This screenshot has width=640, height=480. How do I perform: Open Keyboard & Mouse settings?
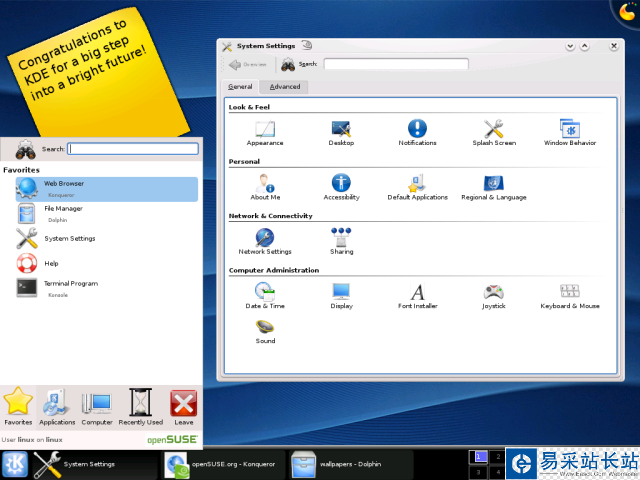tap(570, 294)
